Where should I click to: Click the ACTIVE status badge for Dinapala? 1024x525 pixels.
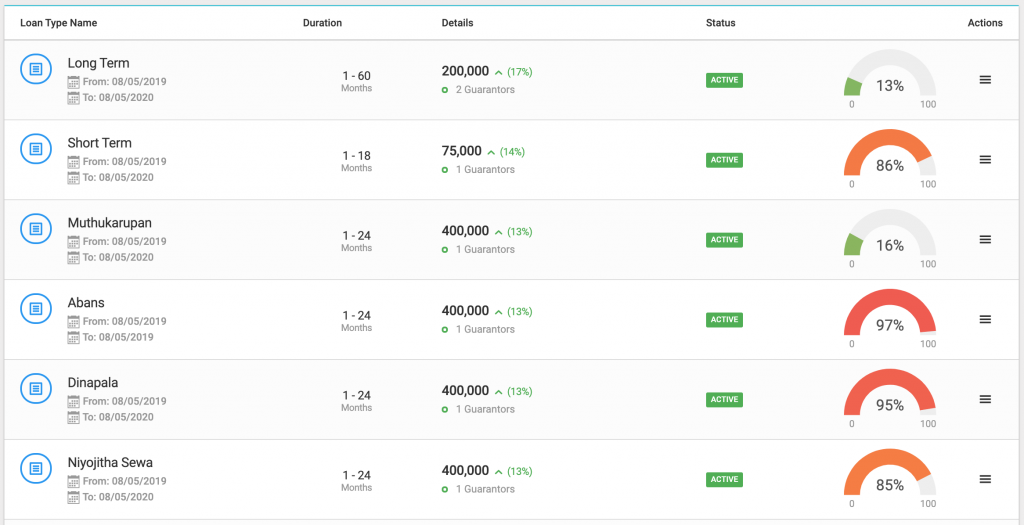pyautogui.click(x=724, y=400)
